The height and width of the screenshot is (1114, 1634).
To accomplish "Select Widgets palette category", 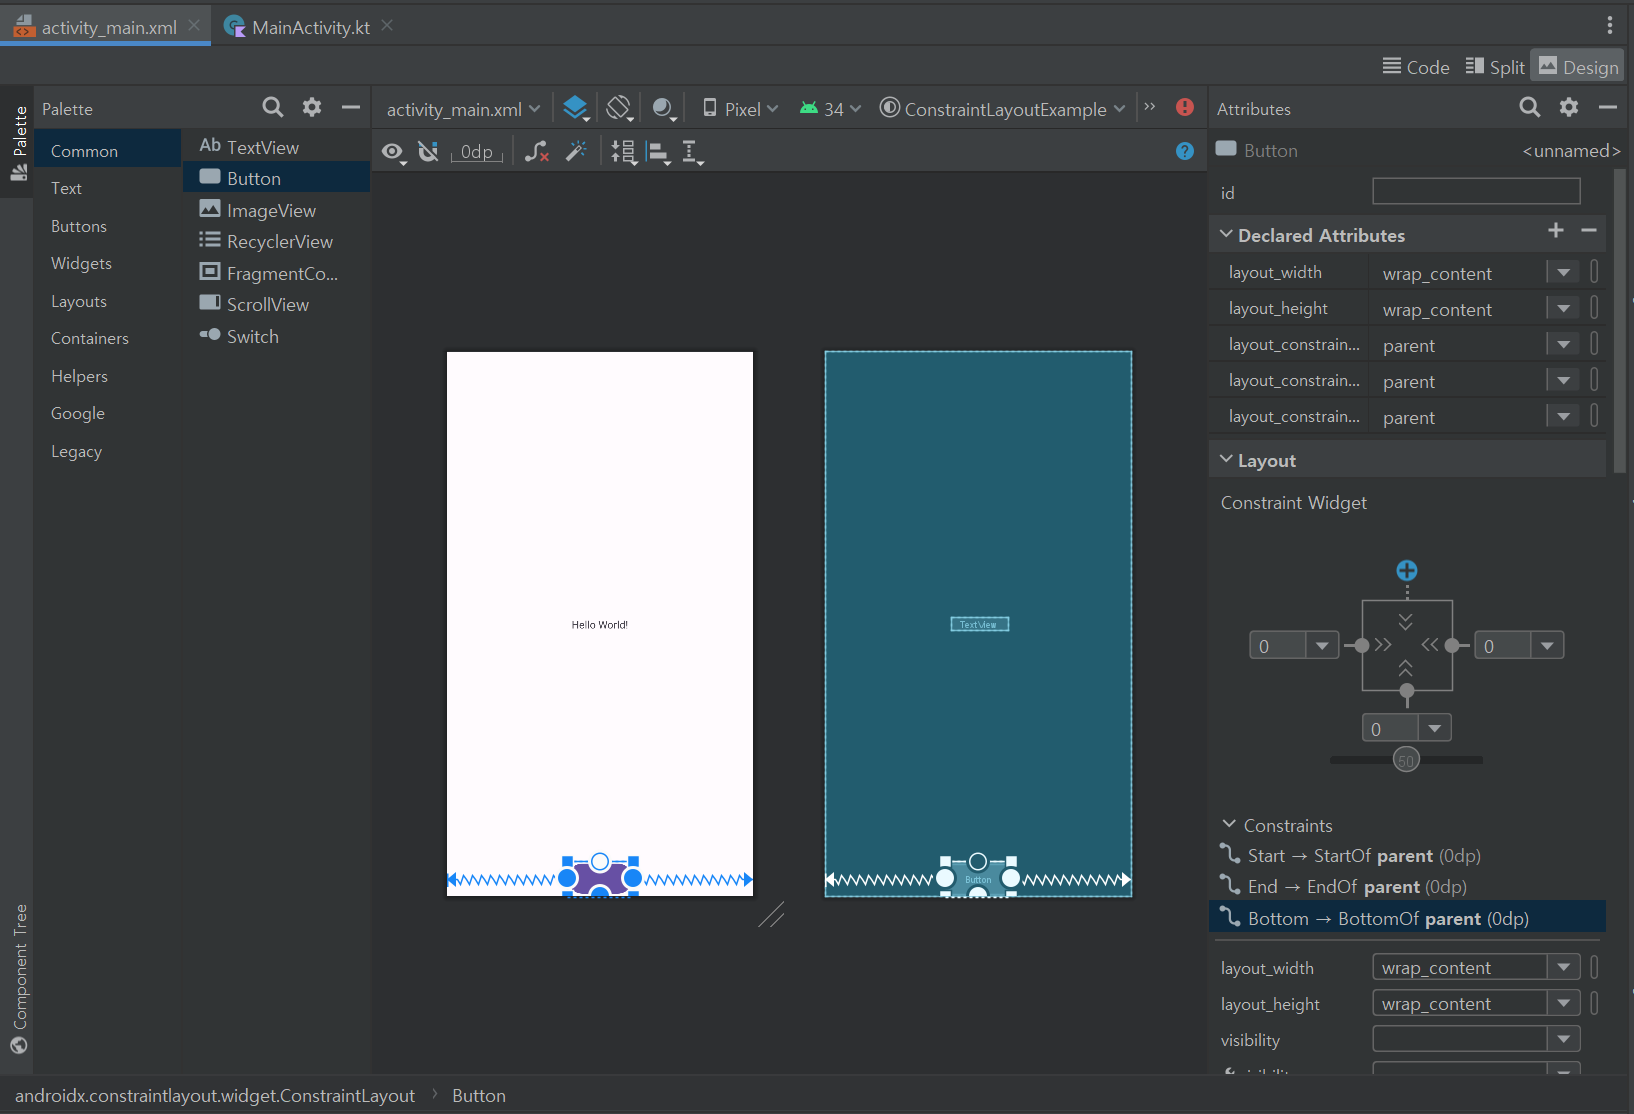I will tap(108, 263).
